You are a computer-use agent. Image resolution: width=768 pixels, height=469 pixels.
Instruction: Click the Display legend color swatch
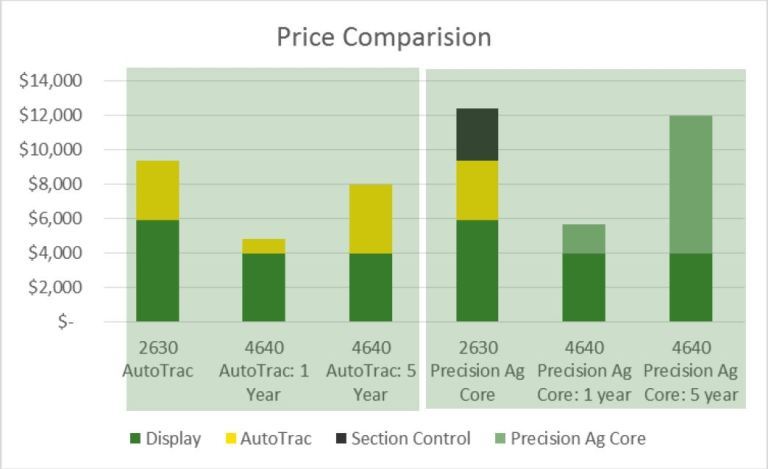(x=135, y=438)
